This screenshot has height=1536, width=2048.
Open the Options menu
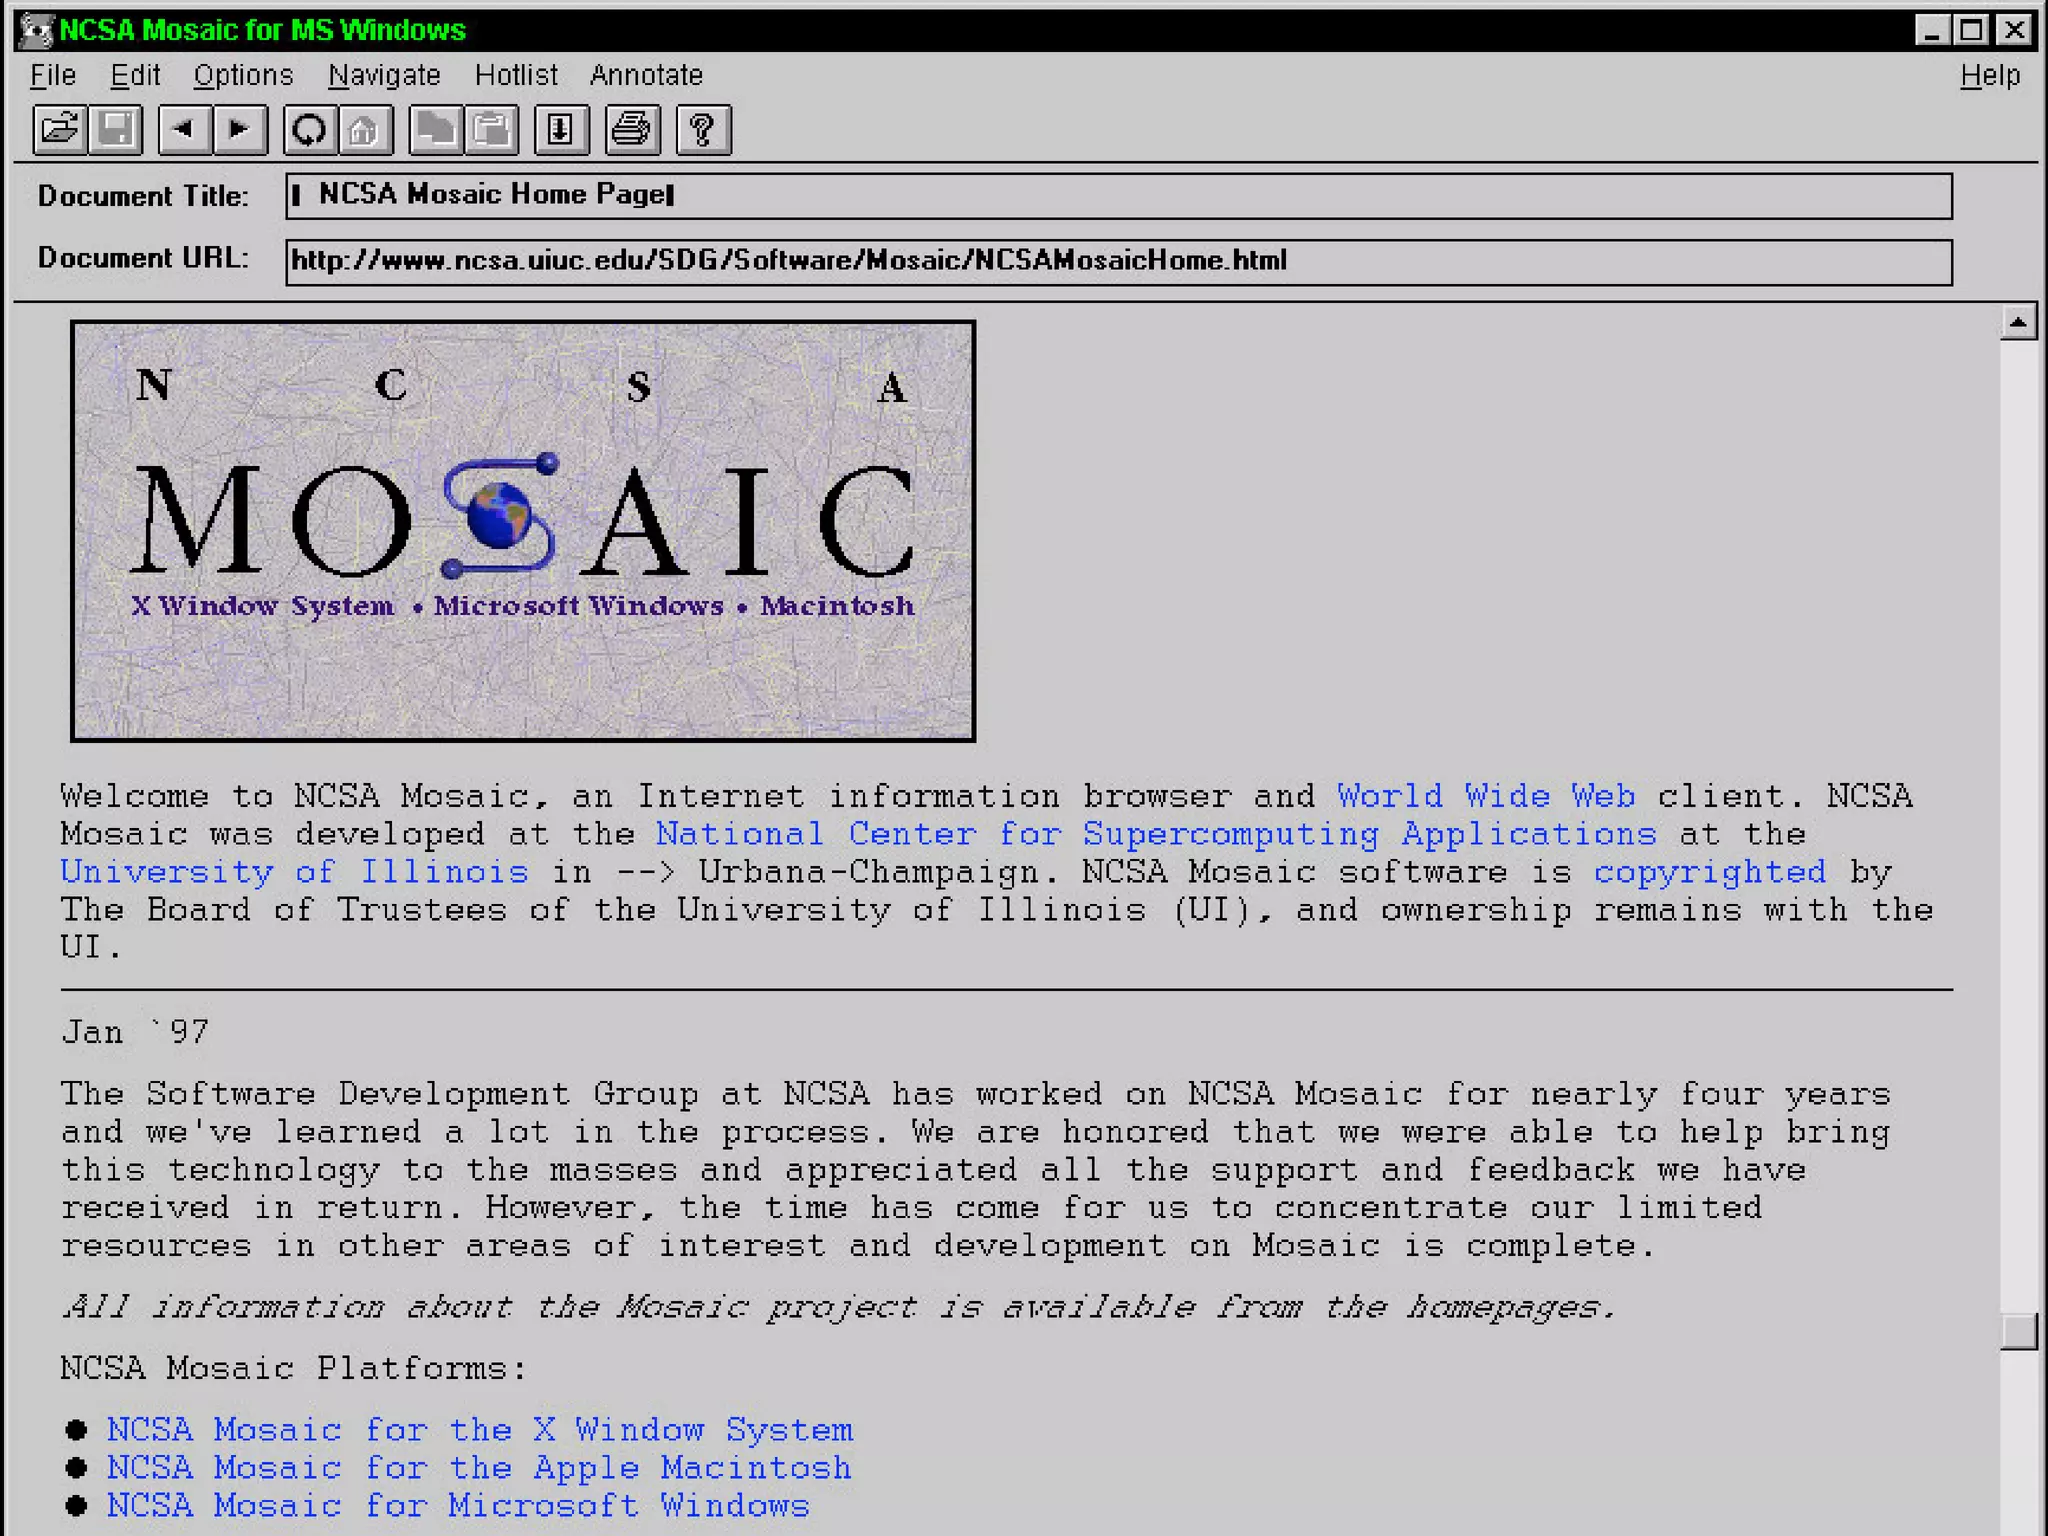coord(243,75)
